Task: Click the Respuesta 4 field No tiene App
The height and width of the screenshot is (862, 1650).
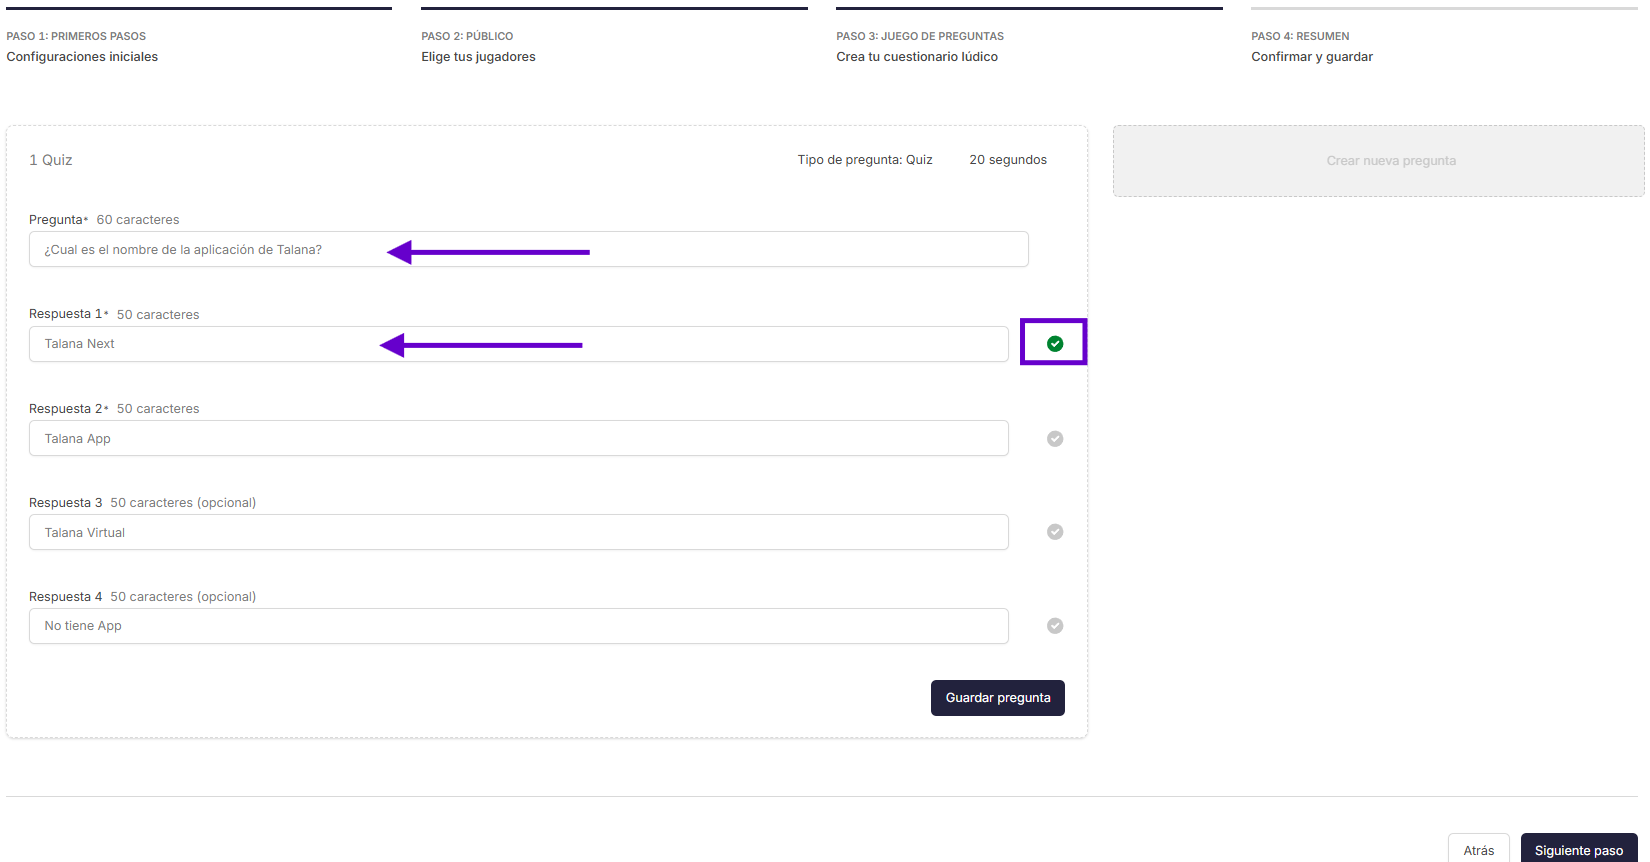Action: (x=519, y=626)
